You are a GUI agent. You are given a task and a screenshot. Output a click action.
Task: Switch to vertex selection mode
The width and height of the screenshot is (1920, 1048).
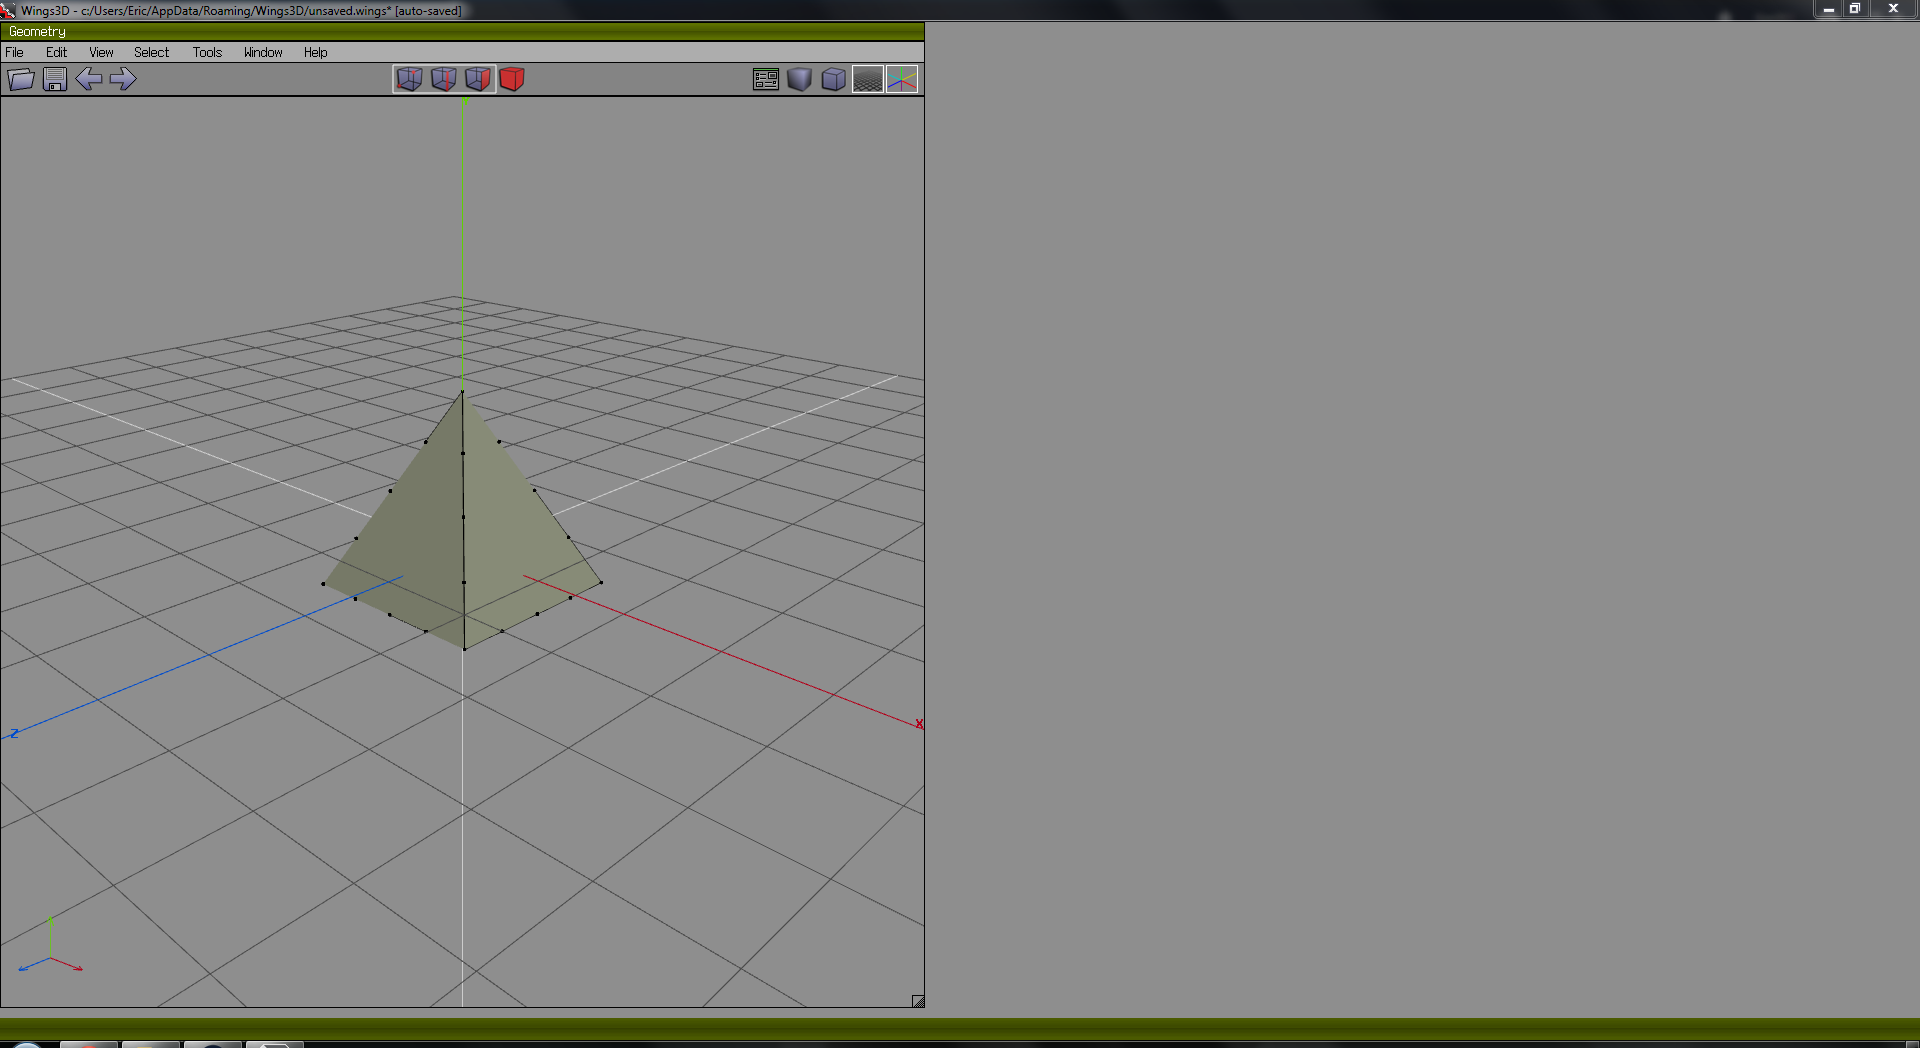click(x=410, y=79)
